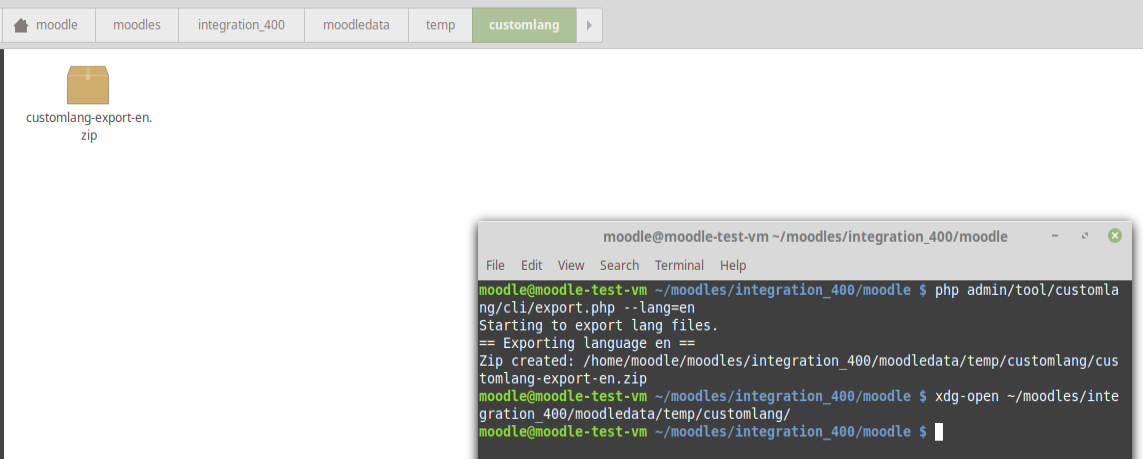Open the terminal Help menu
The height and width of the screenshot is (459, 1143).
point(733,265)
